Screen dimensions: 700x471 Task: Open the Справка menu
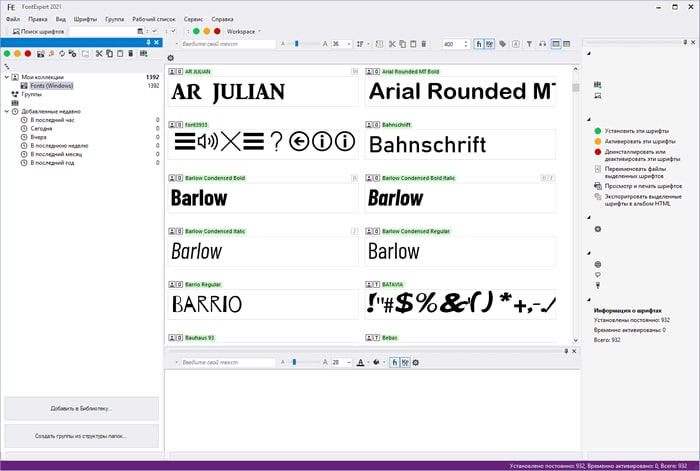pyautogui.click(x=222, y=19)
